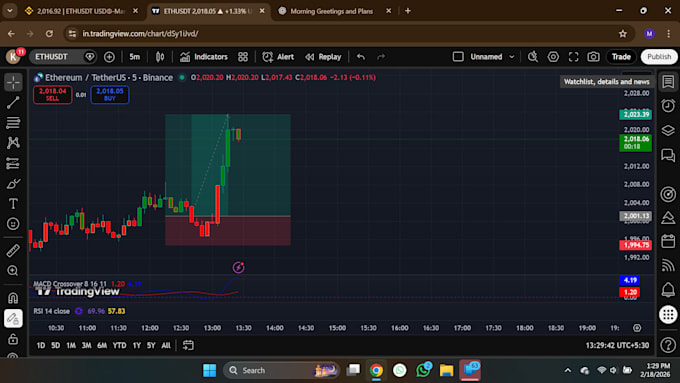Expand the Unnamed layout dropdown
Viewport: 680px width, 383px height.
512,57
